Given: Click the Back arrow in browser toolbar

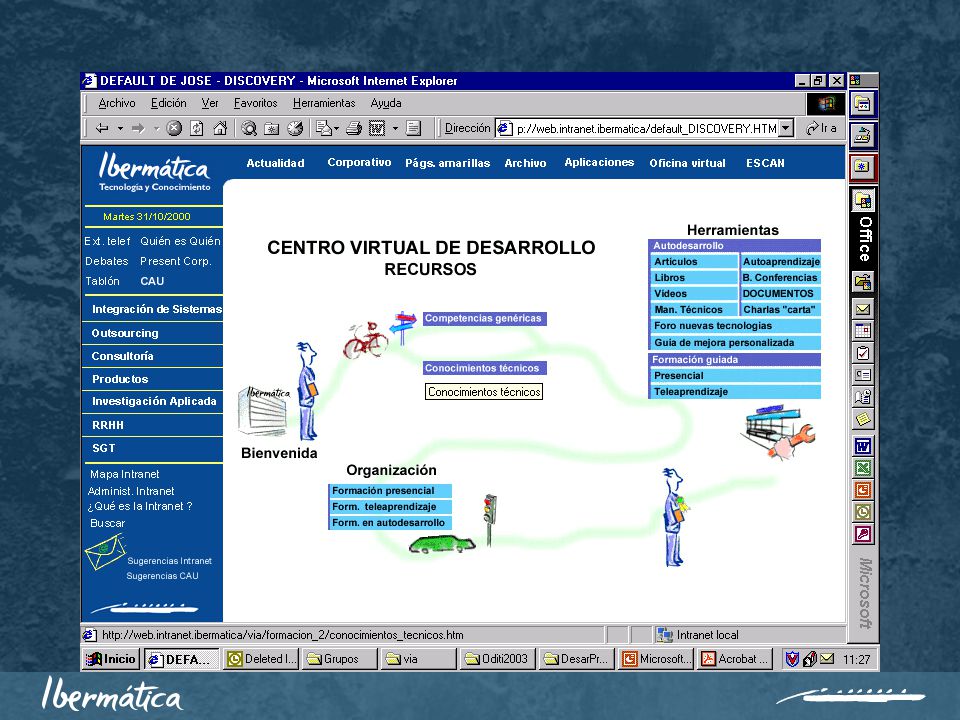Looking at the screenshot, I should click(103, 129).
